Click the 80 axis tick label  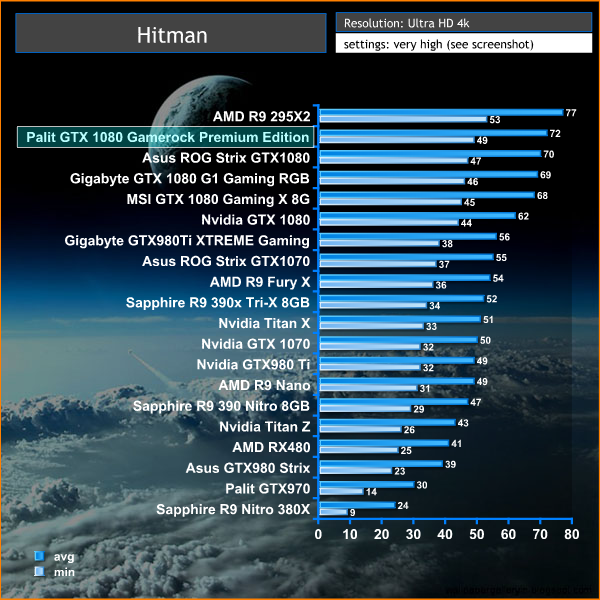[x=572, y=534]
